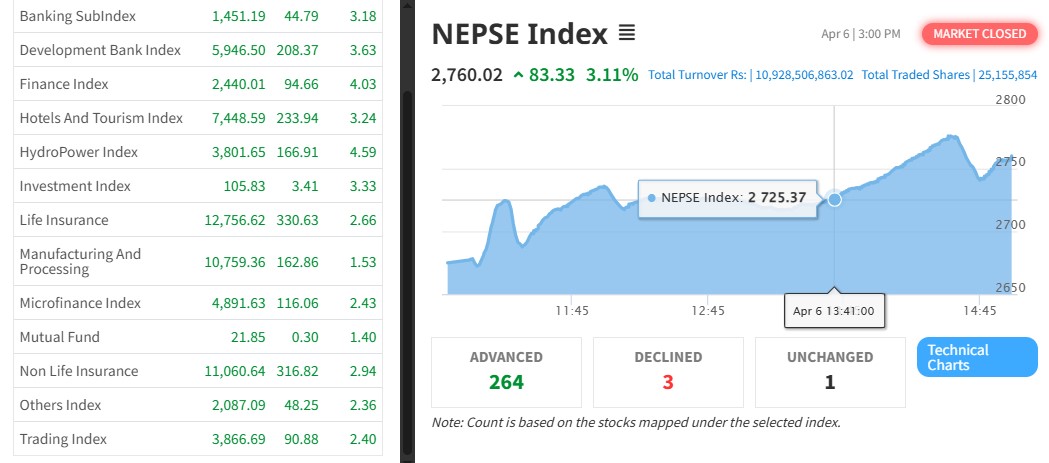The width and height of the screenshot is (1049, 463).
Task: Click the Technical Charts button
Action: [x=977, y=357]
